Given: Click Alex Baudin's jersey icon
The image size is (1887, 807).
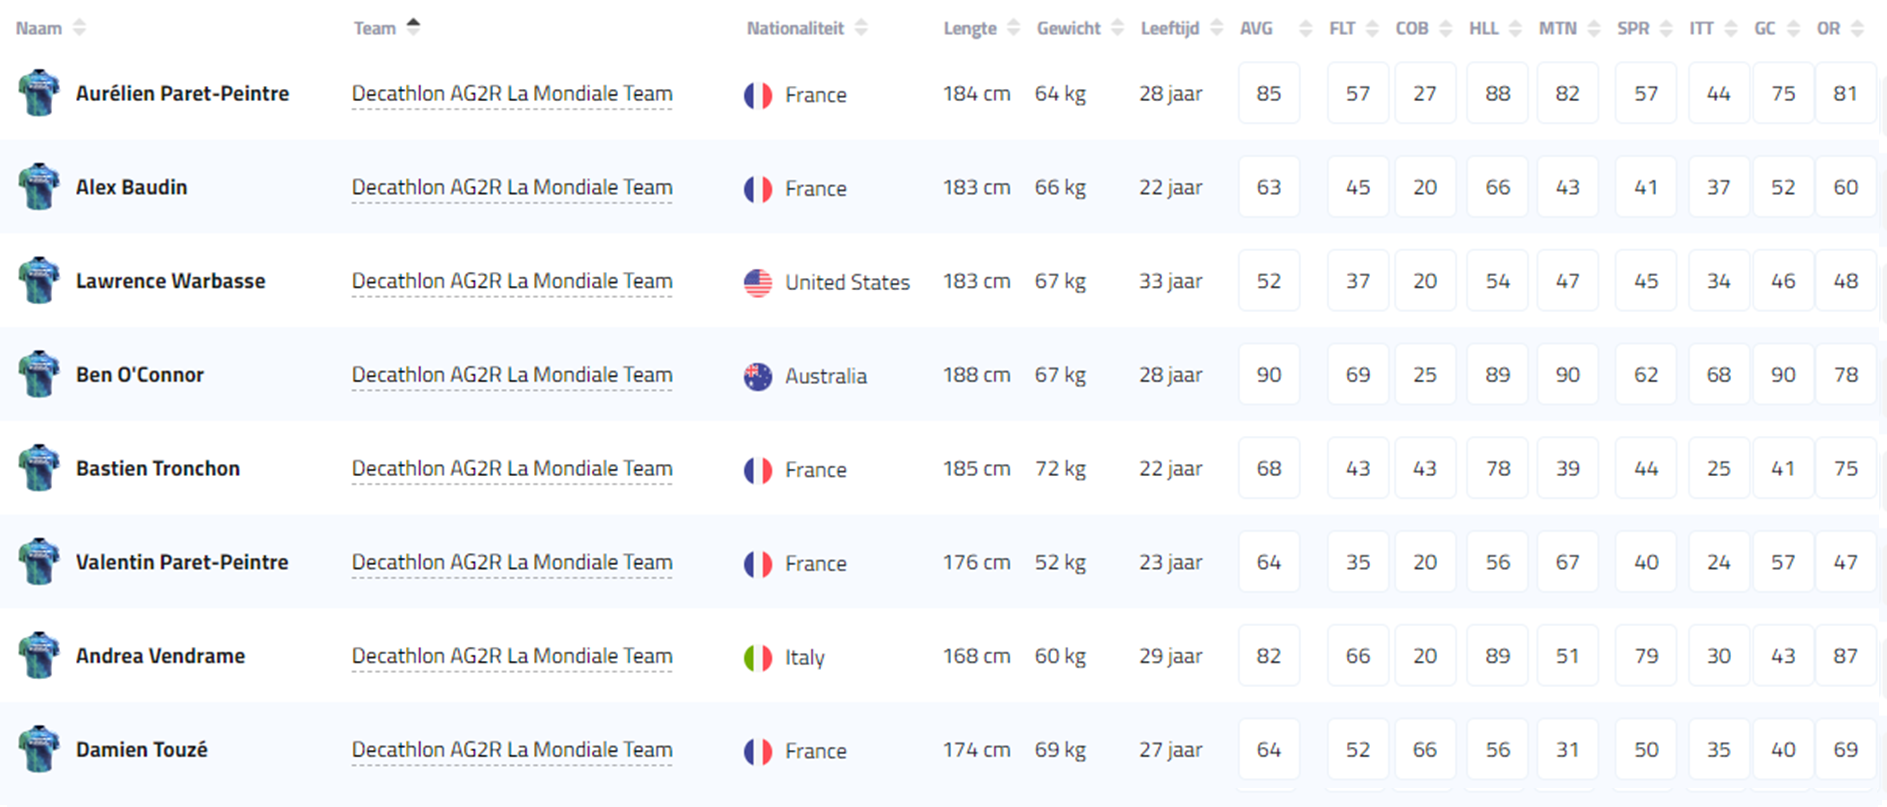Looking at the screenshot, I should coord(39,187).
